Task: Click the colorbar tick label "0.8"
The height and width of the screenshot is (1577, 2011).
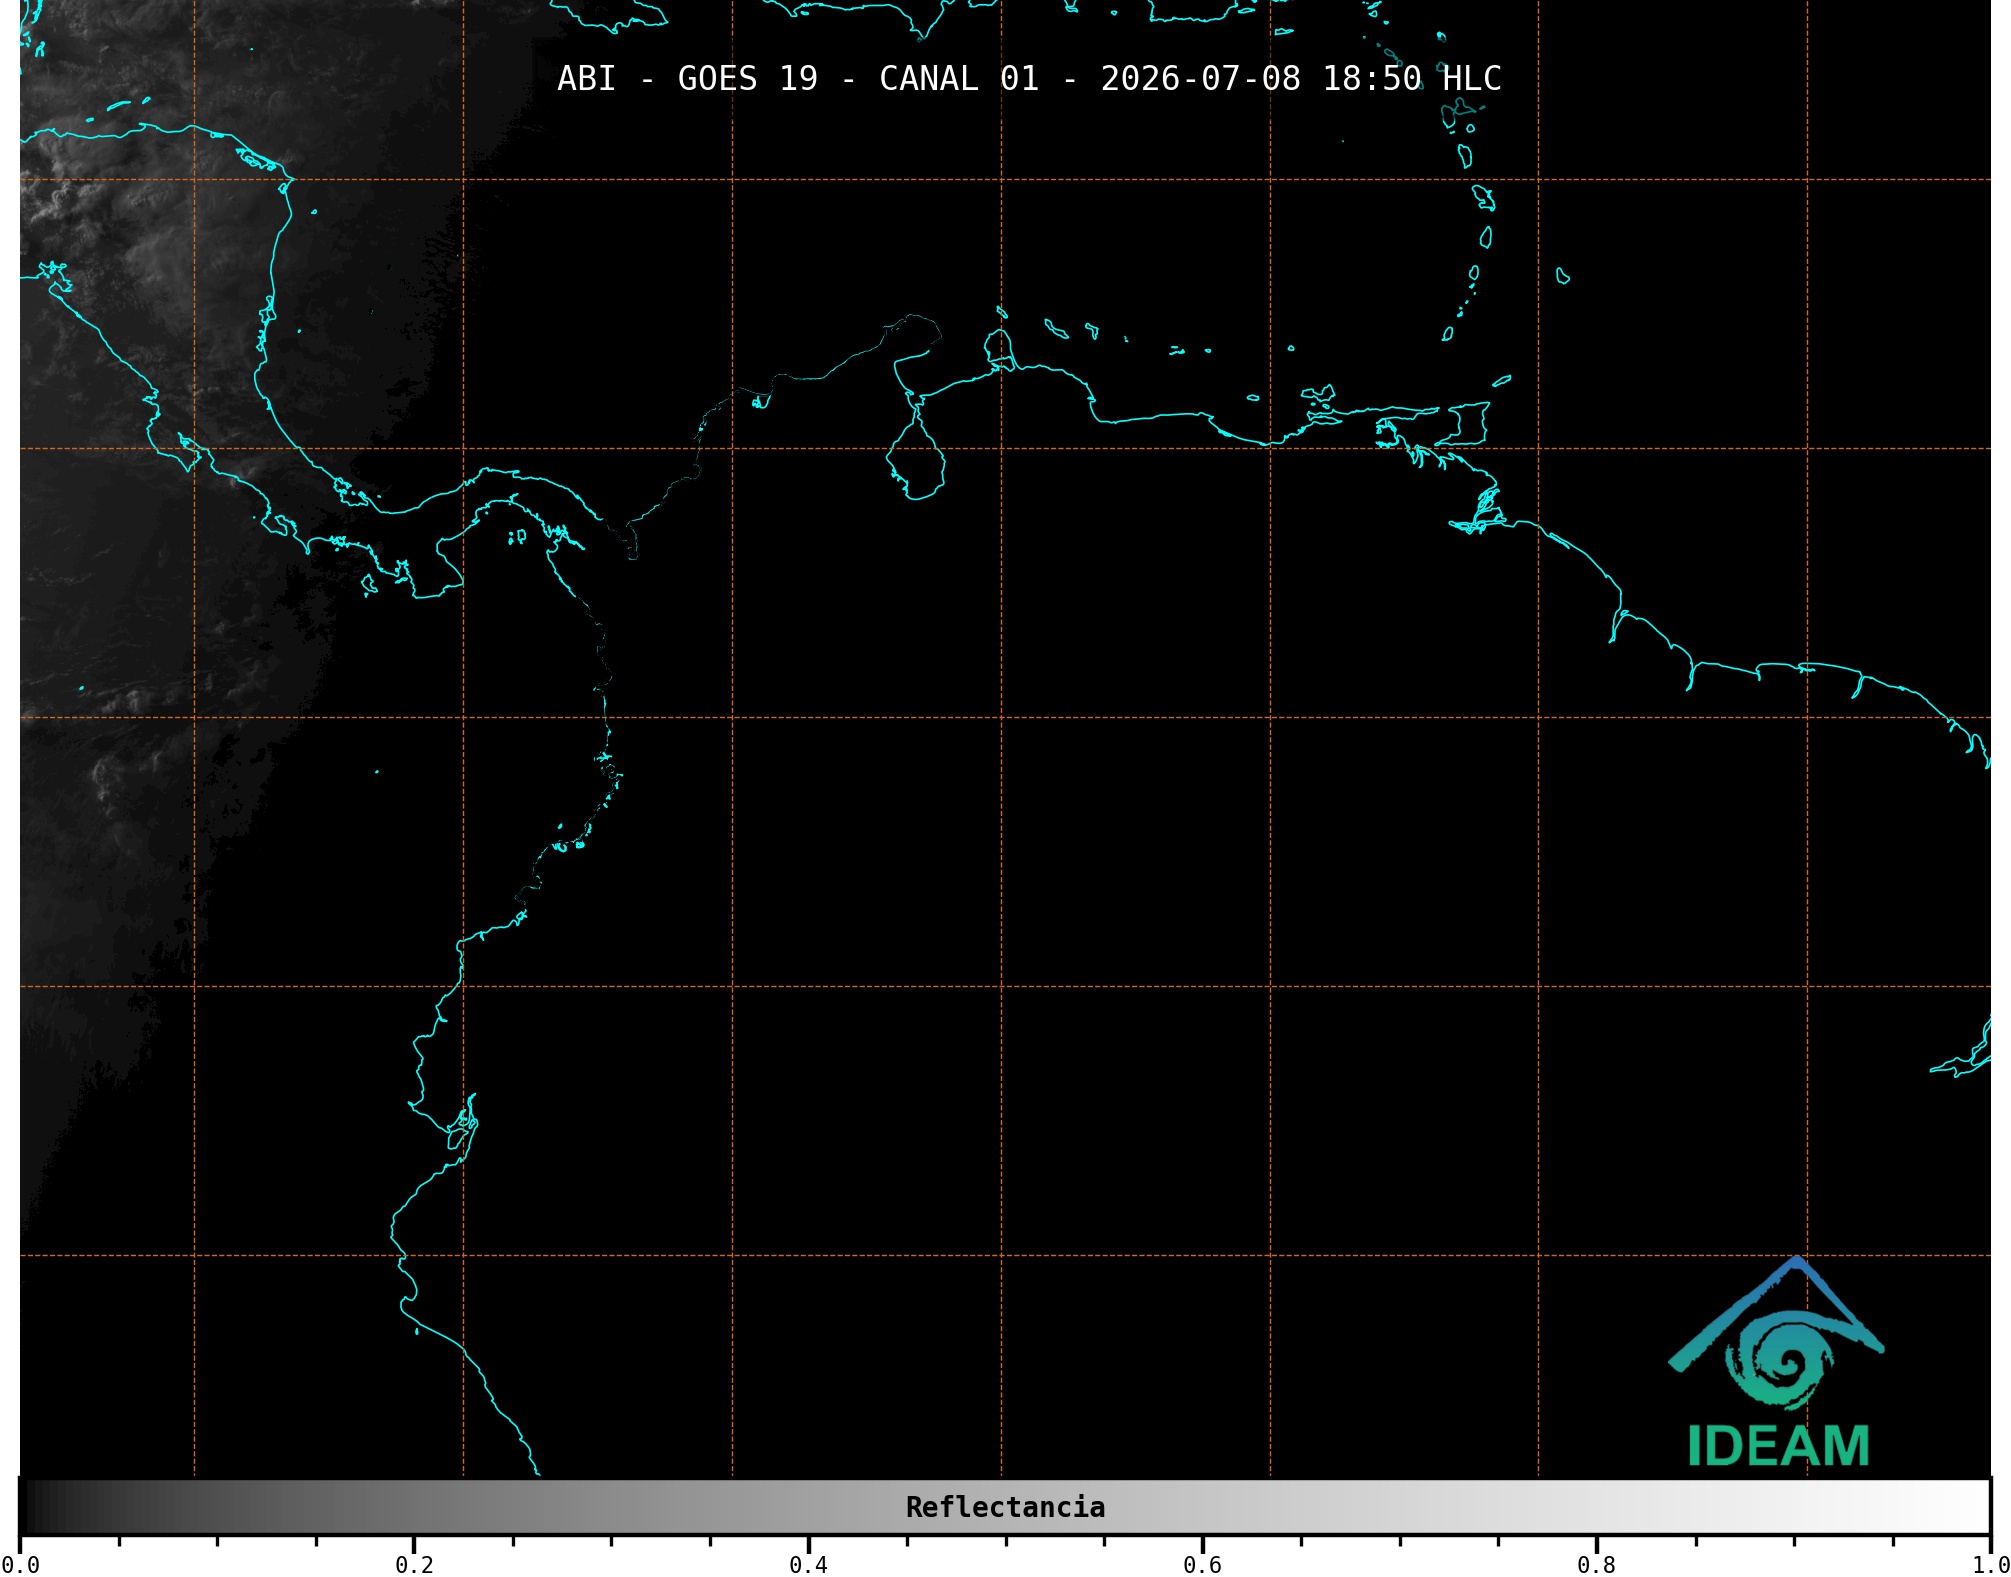Action: (1596, 1564)
